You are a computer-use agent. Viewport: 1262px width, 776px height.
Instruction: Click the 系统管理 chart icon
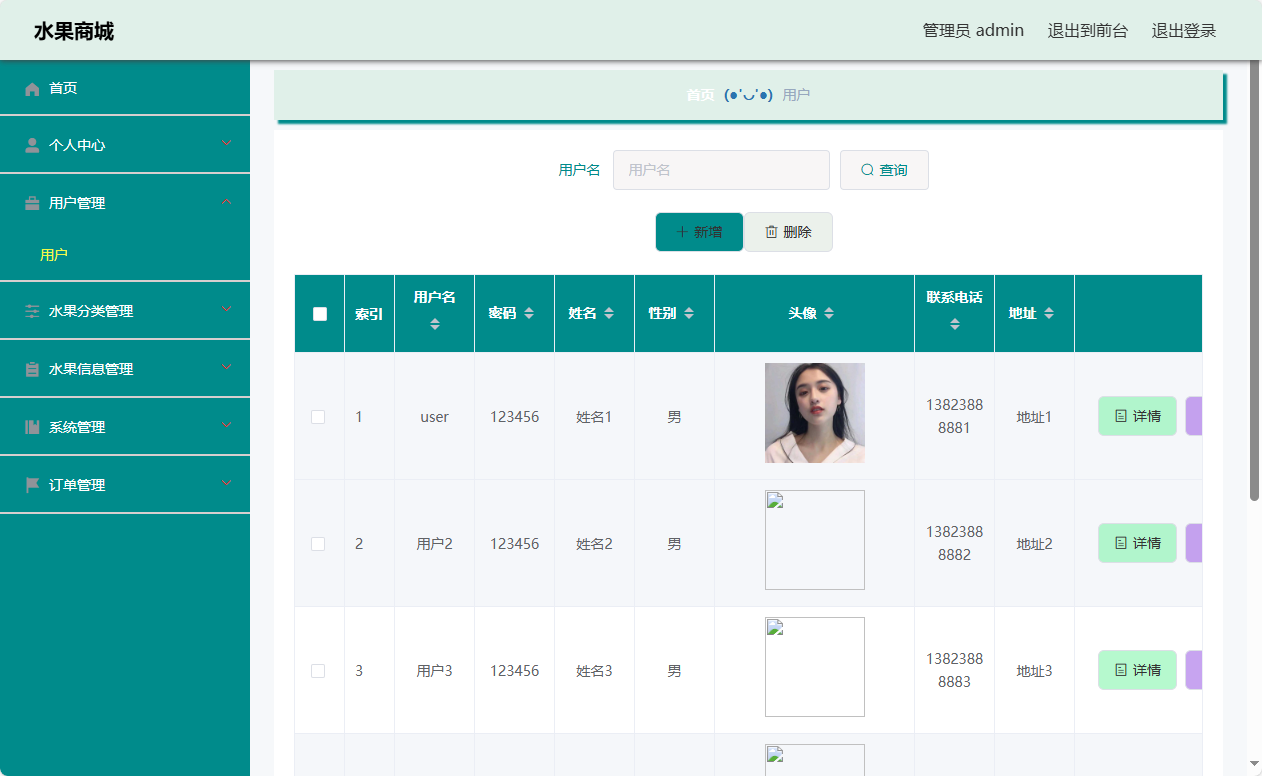31,426
